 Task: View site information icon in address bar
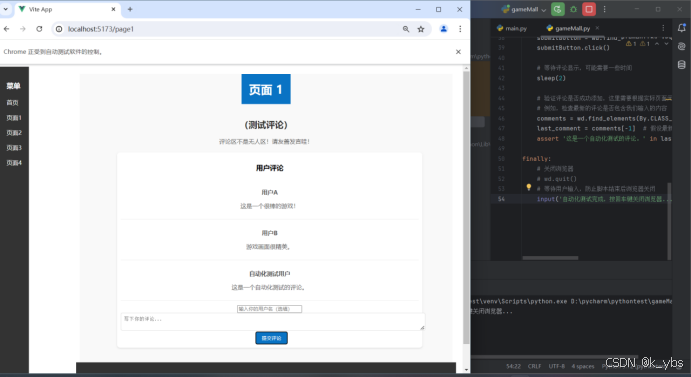coord(59,29)
